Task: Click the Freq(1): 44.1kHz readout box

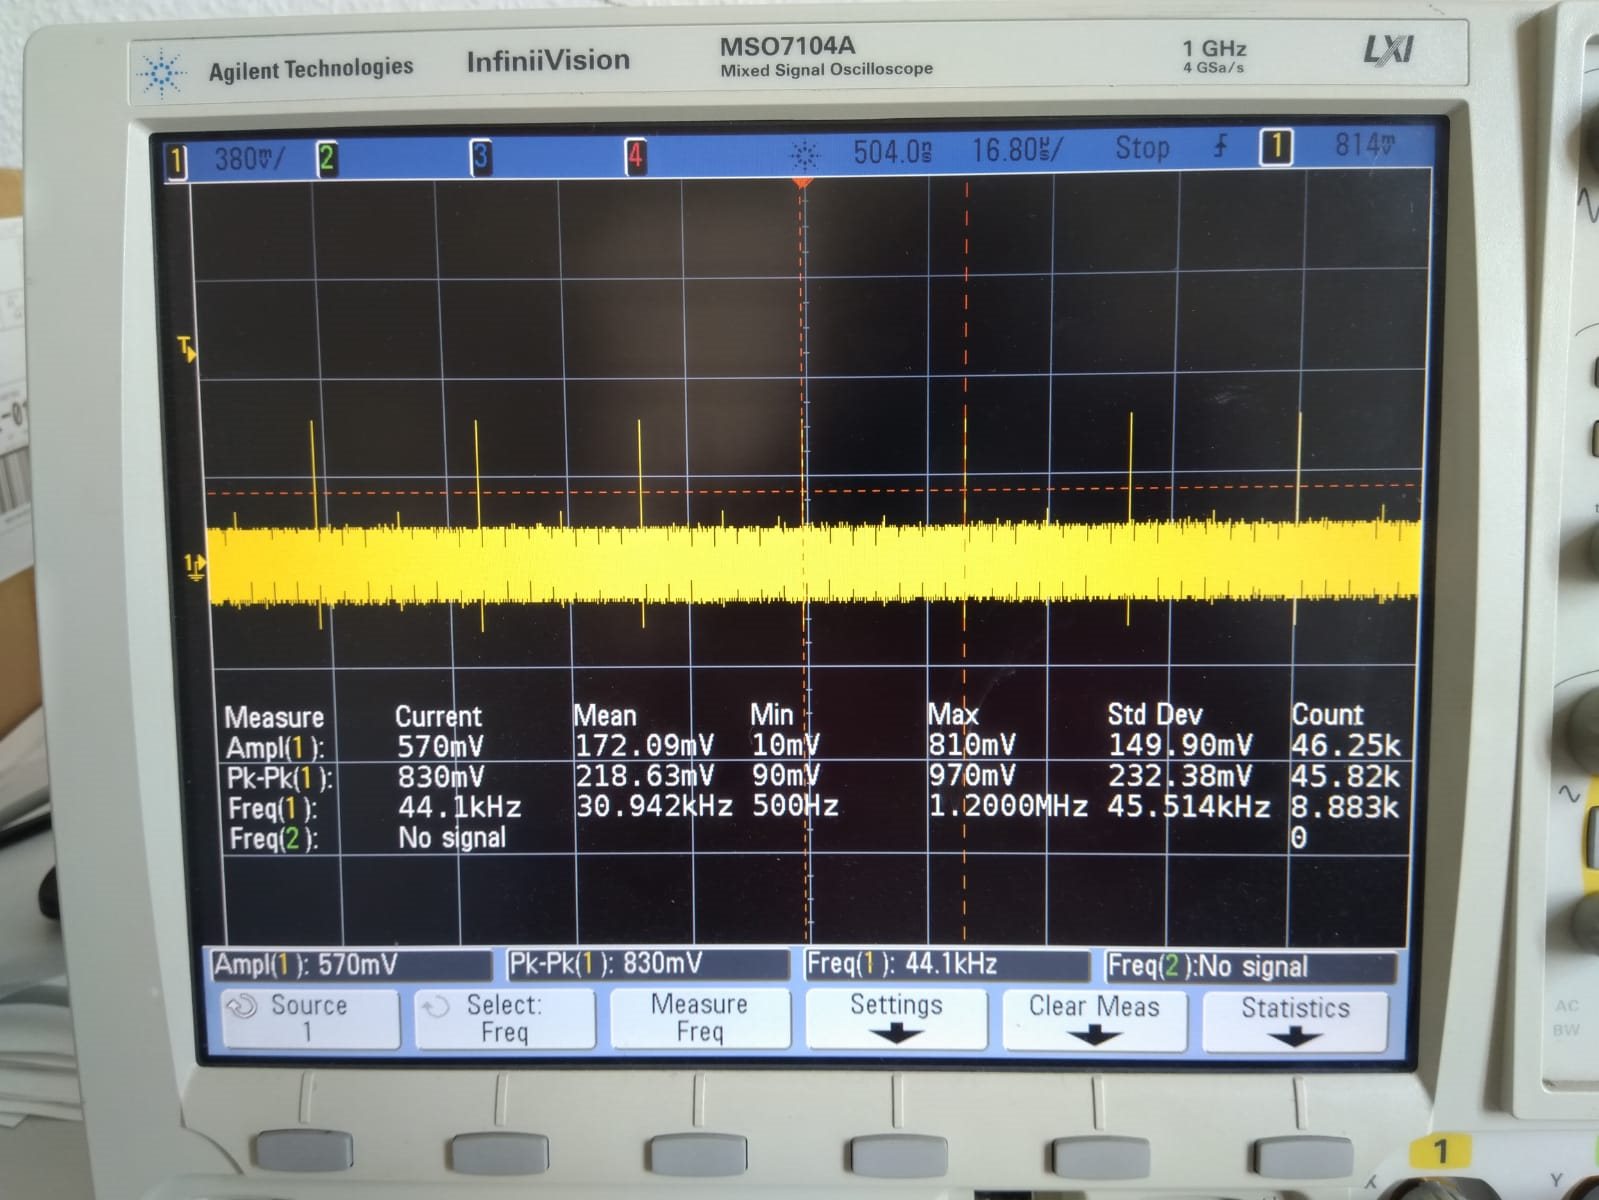Action: tap(947, 964)
